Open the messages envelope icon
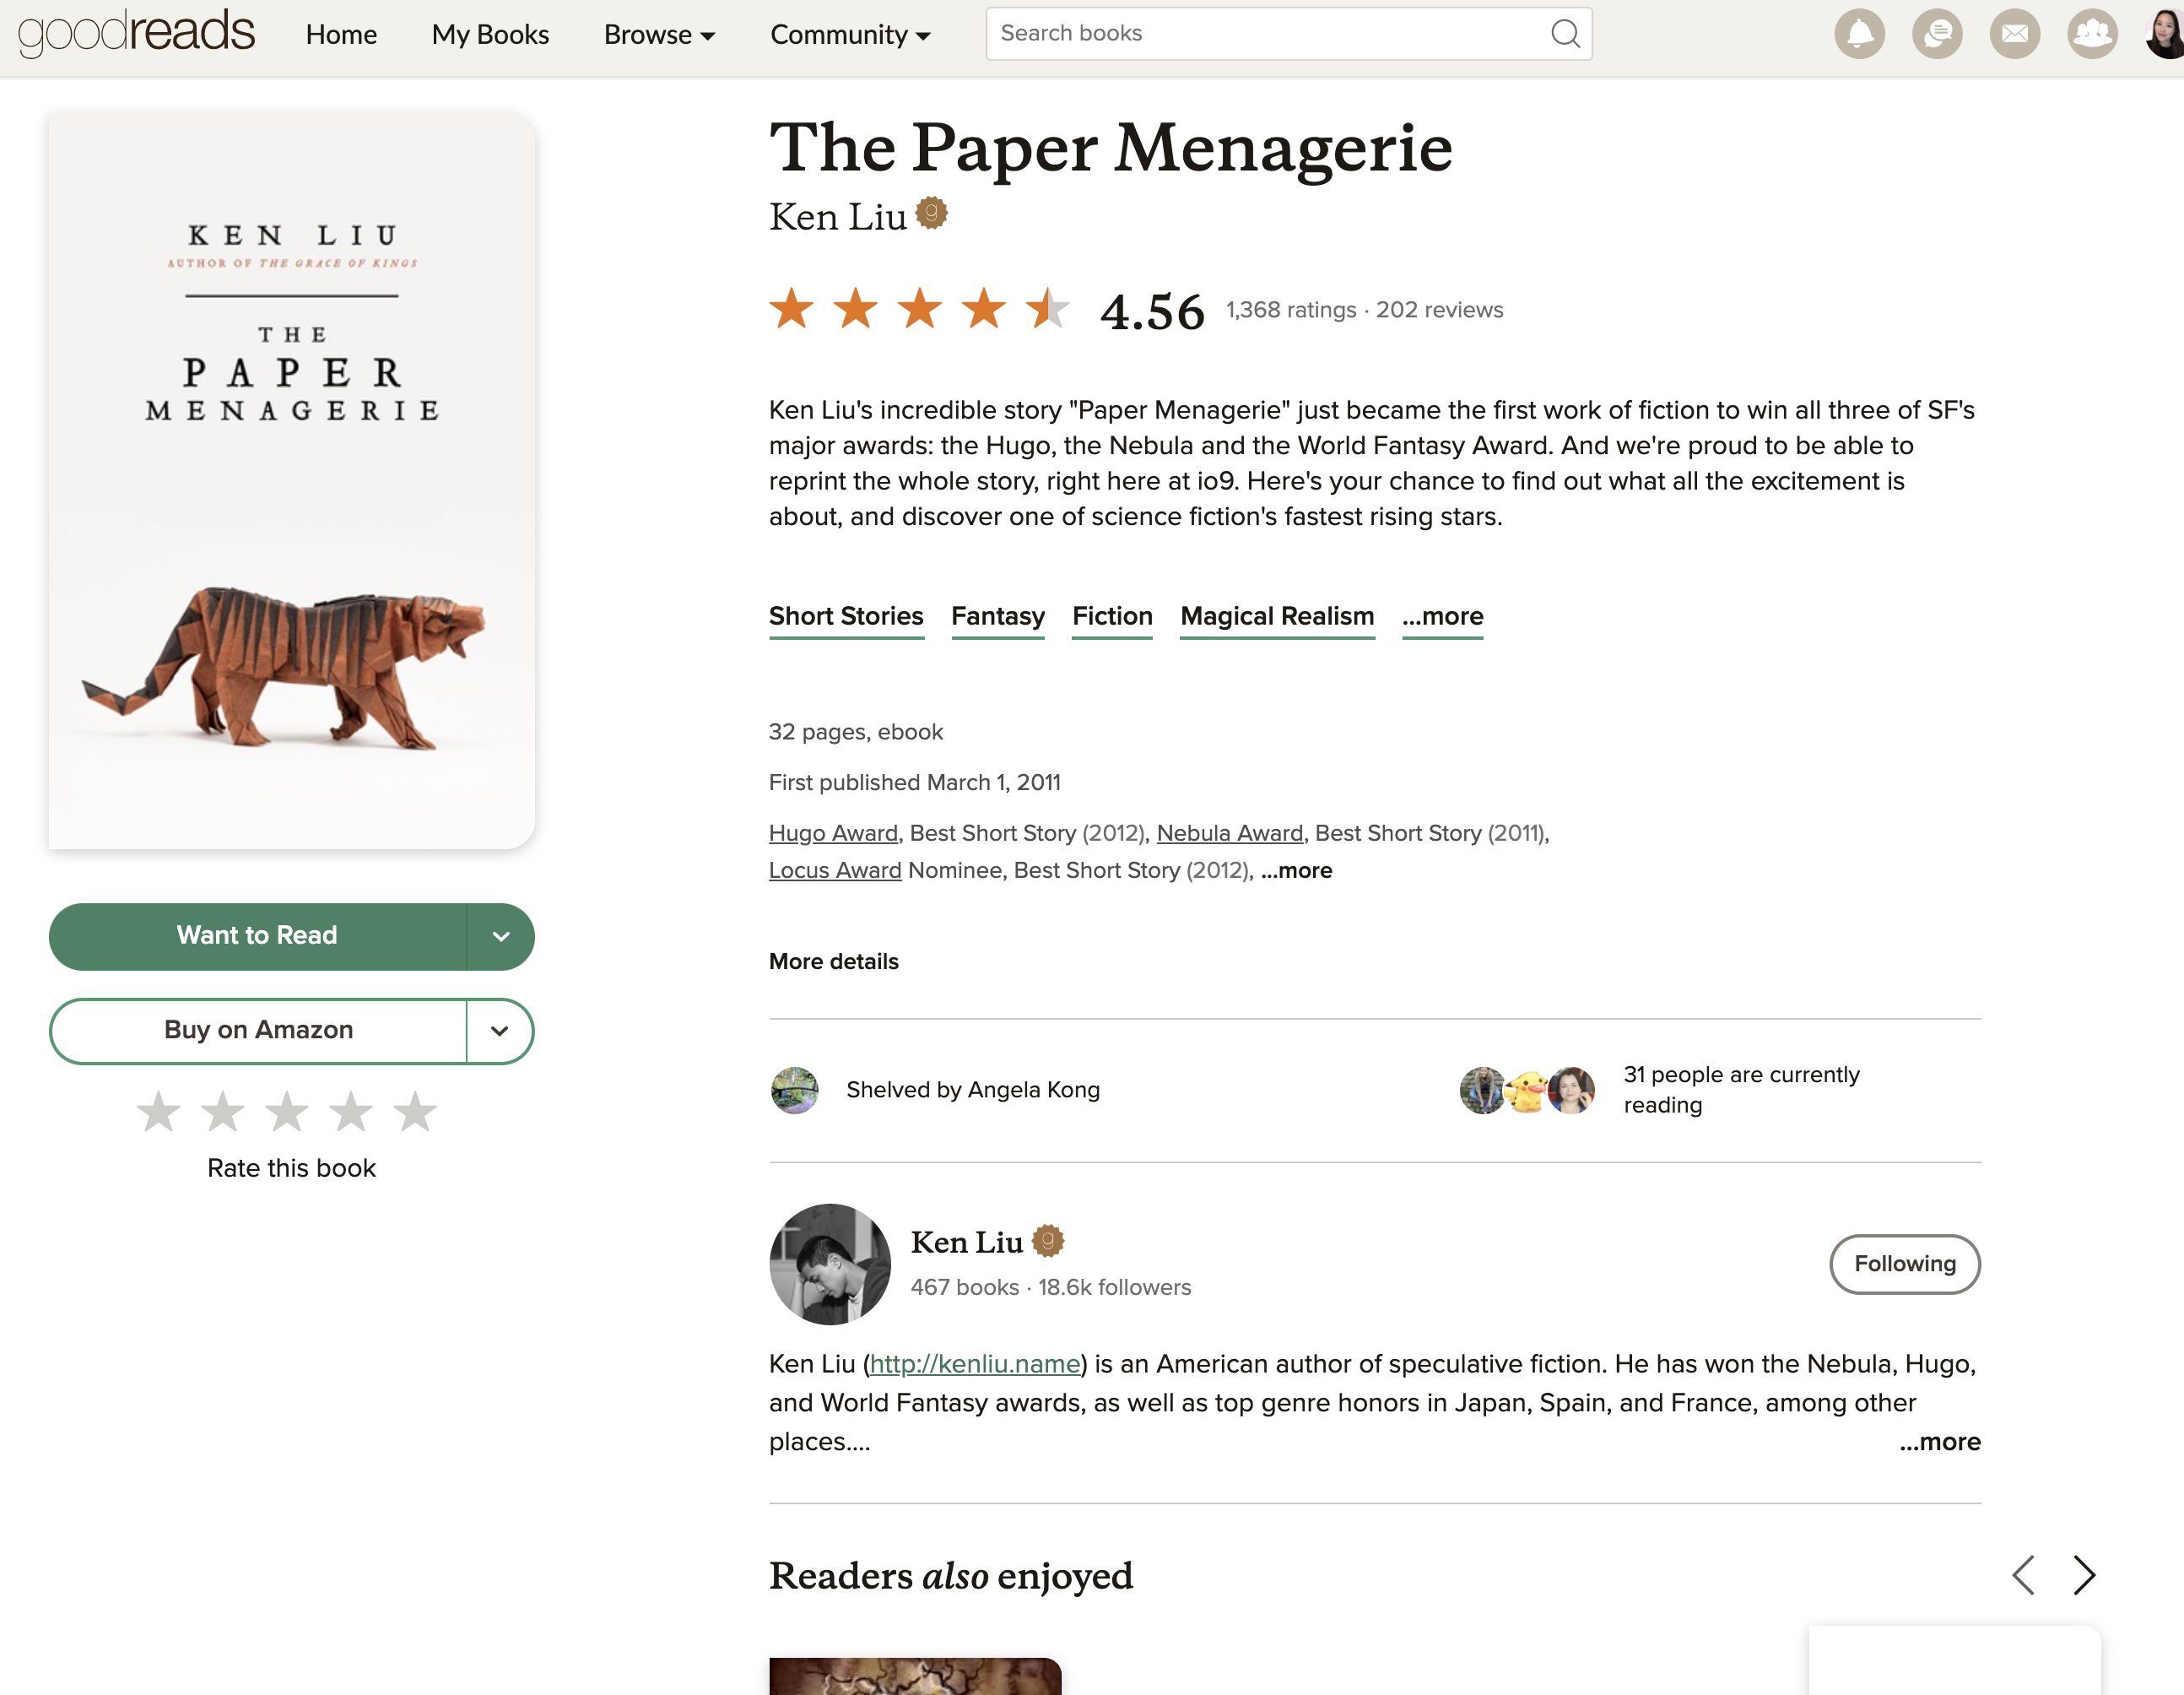This screenshot has height=1695, width=2184. point(2015,34)
